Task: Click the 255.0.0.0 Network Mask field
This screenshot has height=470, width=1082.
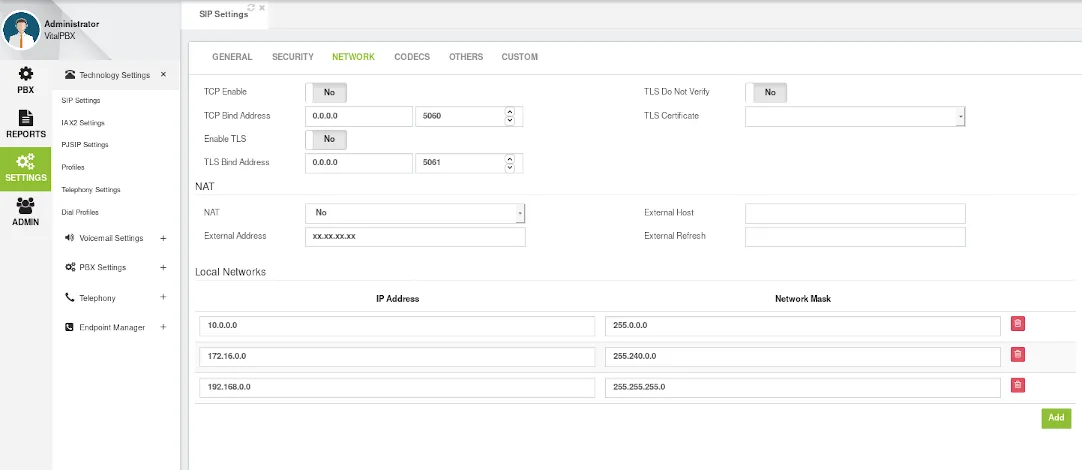Action: (803, 326)
